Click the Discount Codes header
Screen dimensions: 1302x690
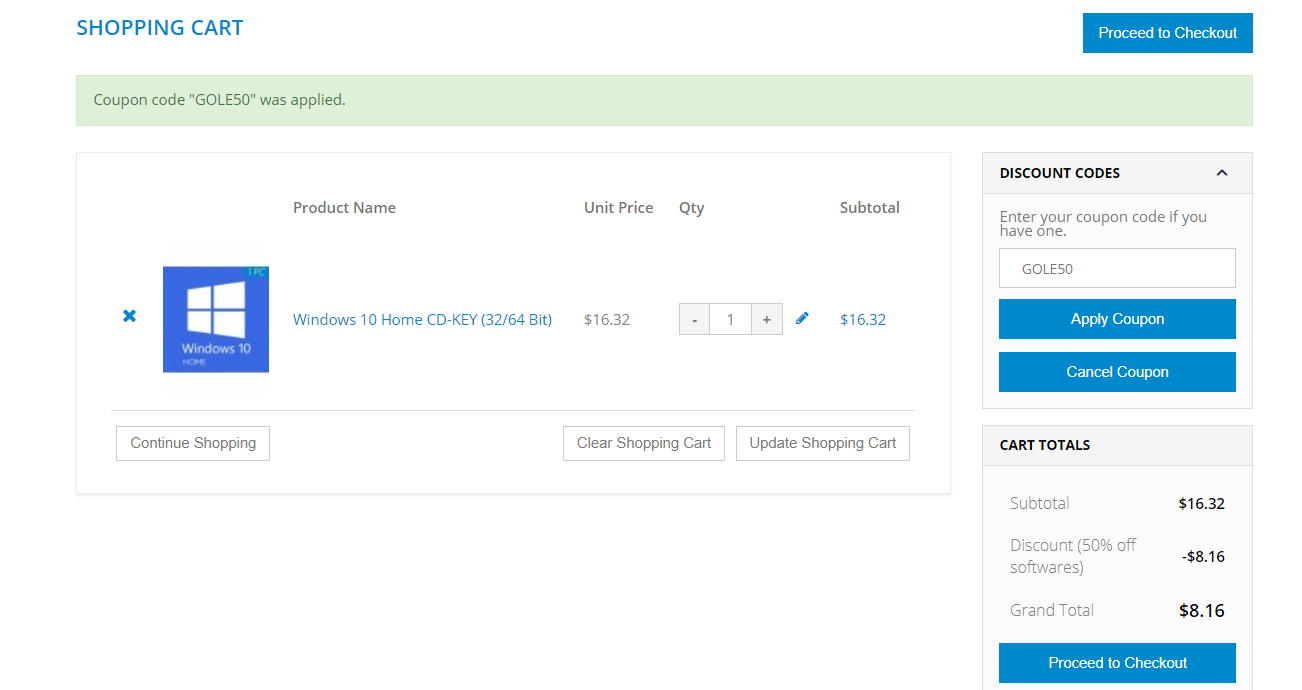coord(1117,173)
